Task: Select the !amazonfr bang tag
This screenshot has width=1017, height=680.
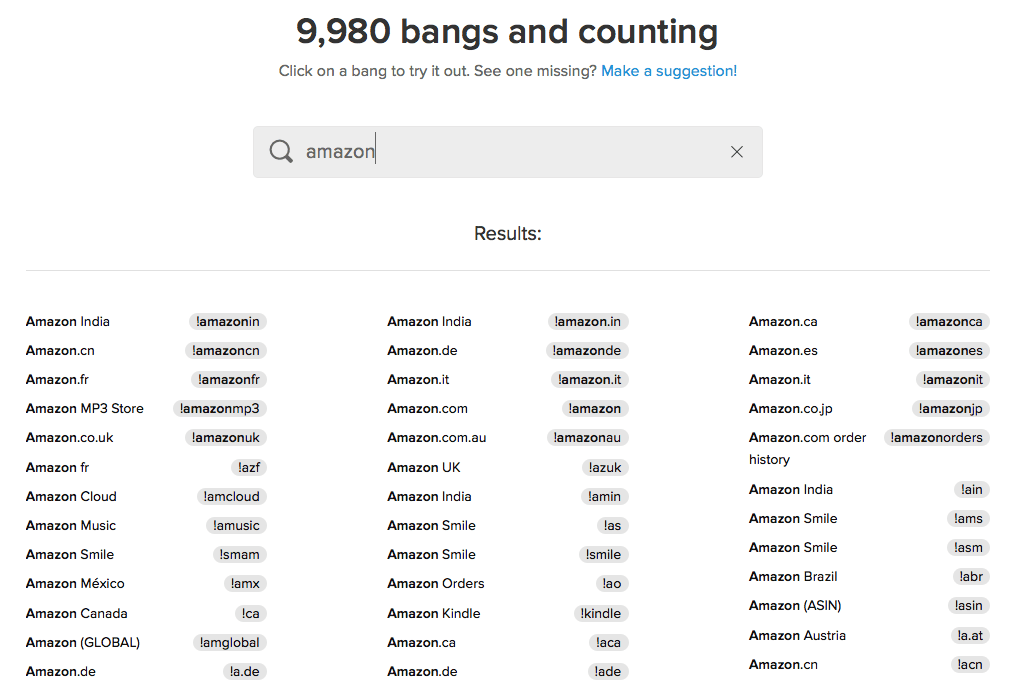Action: (229, 380)
